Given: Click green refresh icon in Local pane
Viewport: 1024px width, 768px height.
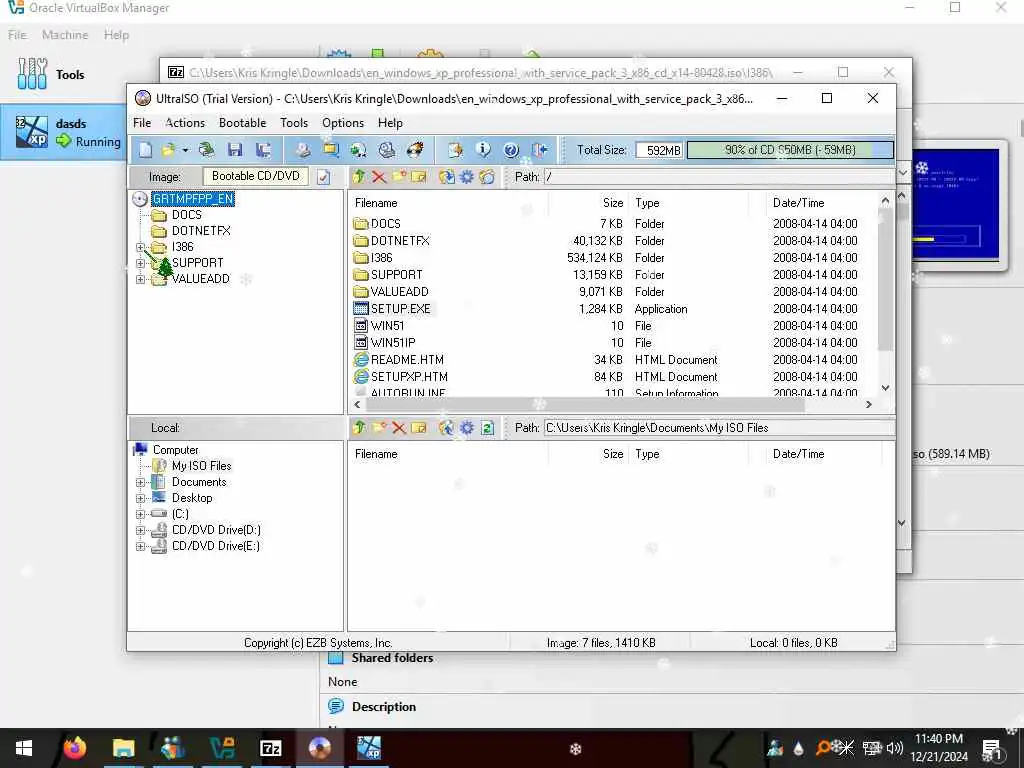Looking at the screenshot, I should pyautogui.click(x=487, y=428).
